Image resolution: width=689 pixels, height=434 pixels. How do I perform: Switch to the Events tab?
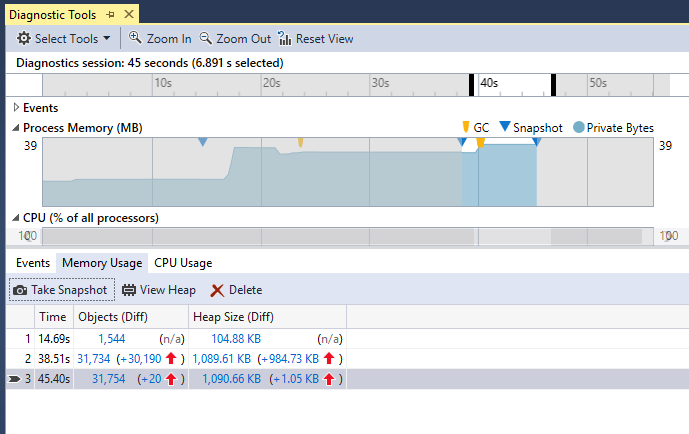(33, 263)
